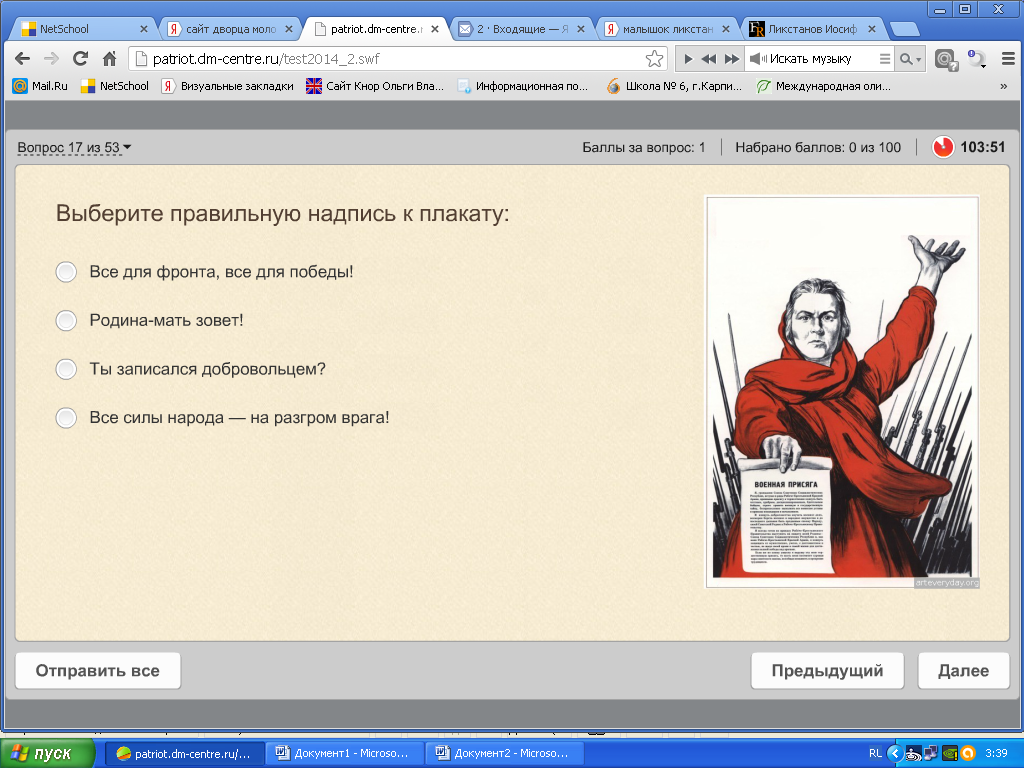Close the NetSchool tab
Screen dimensions: 1024x768
pyautogui.click(x=144, y=29)
